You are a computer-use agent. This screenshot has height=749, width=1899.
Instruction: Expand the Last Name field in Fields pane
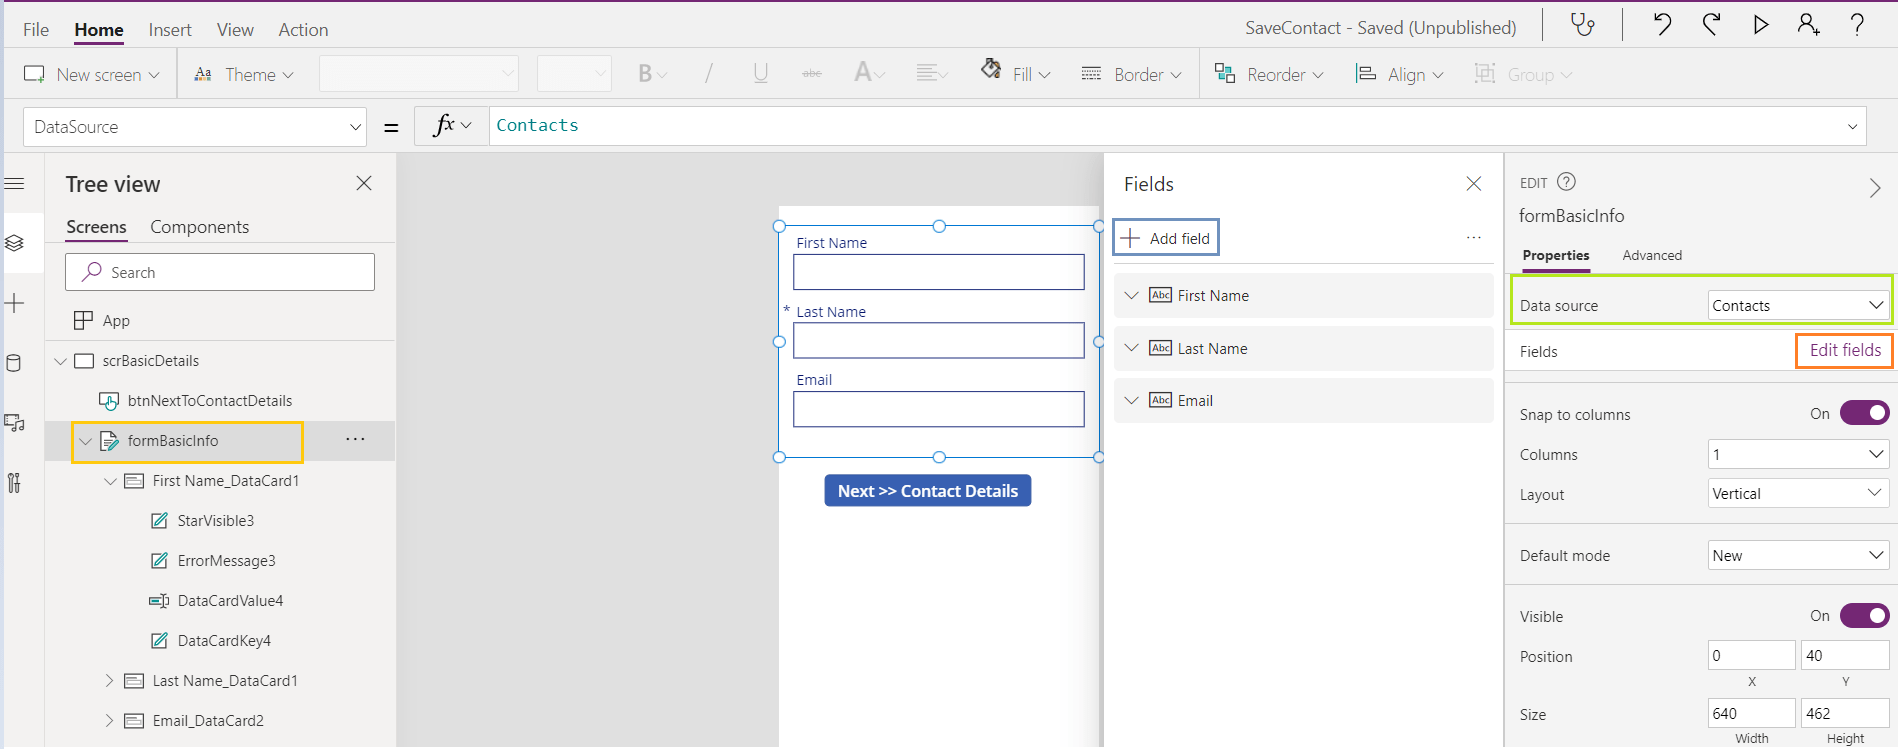1131,348
